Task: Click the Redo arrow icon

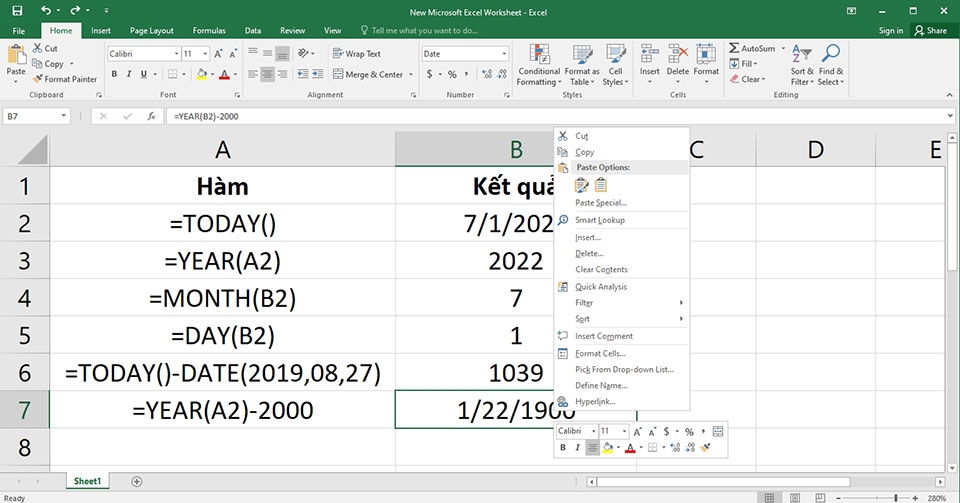Action: (75, 11)
